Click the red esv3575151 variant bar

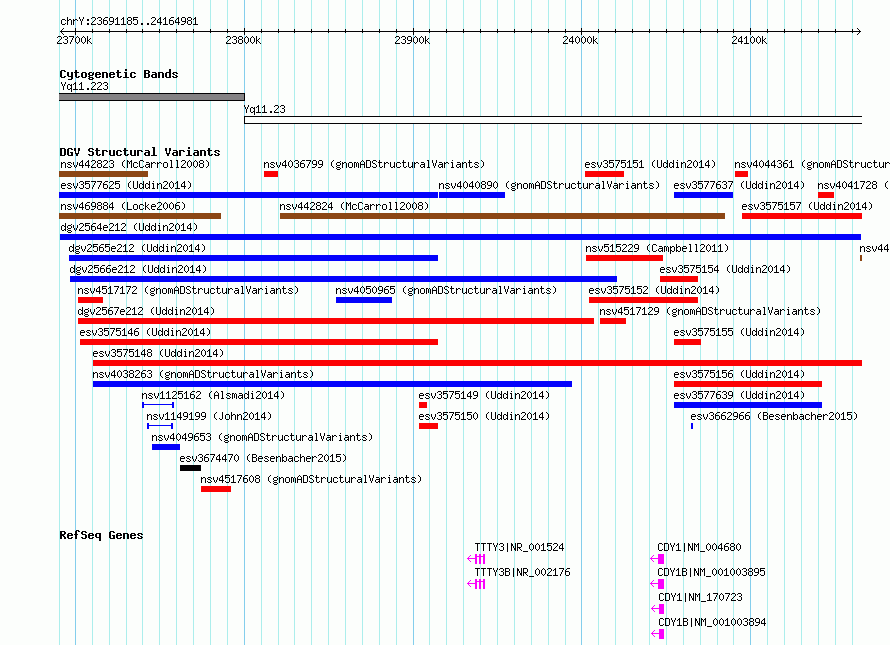click(x=604, y=174)
